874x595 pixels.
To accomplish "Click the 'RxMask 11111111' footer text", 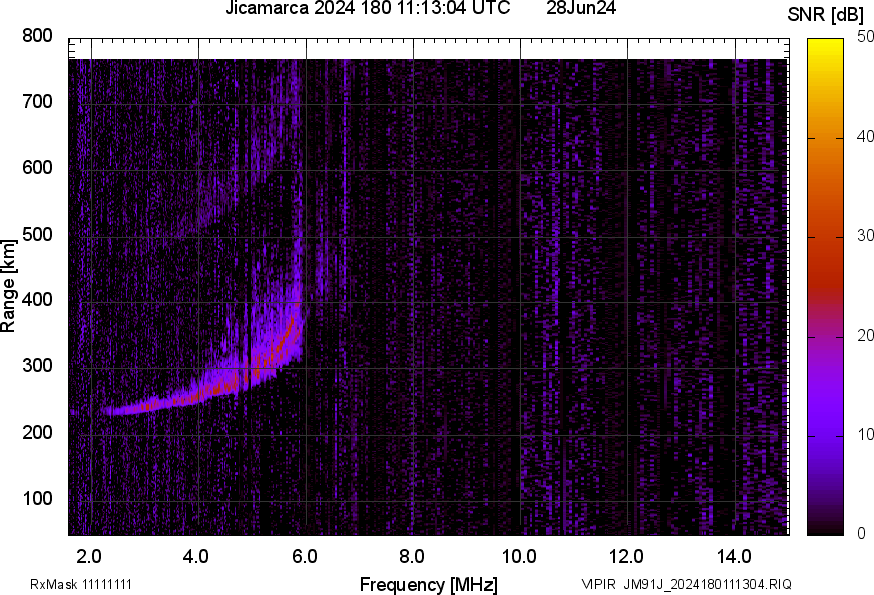I will (x=81, y=584).
